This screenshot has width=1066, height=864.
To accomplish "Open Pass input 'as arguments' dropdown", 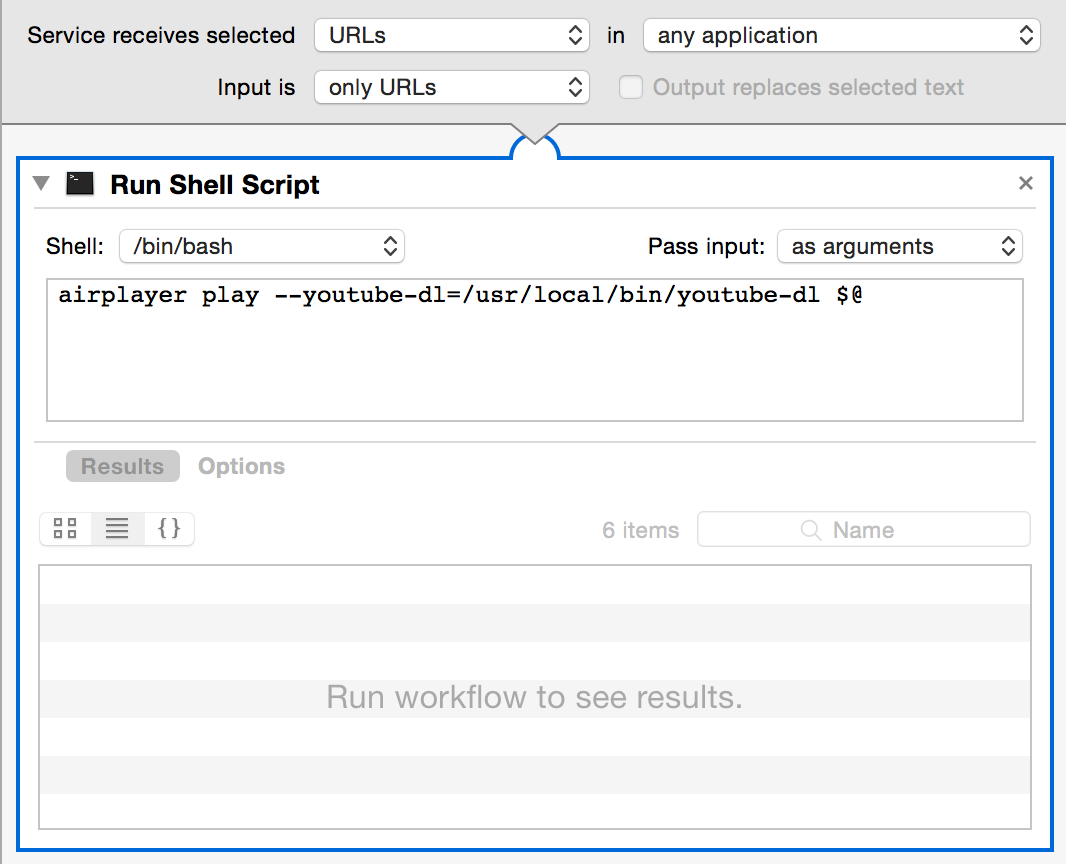I will (899, 247).
